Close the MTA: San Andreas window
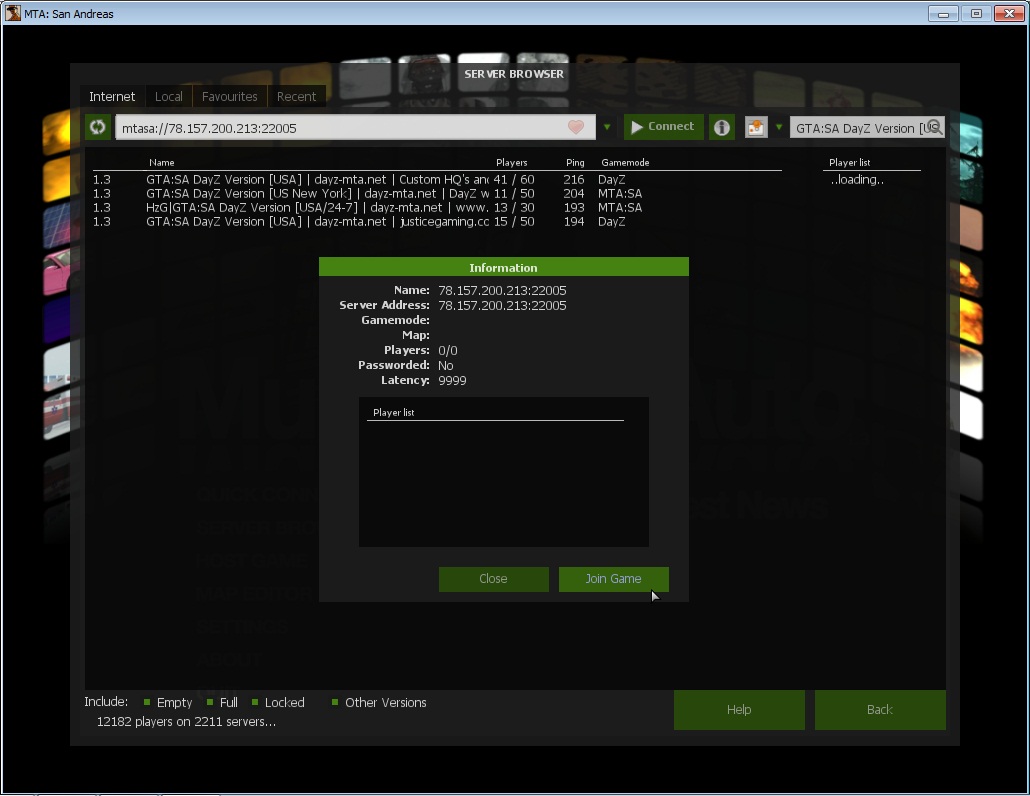Viewport: 1030px width, 796px height. click(x=1009, y=13)
